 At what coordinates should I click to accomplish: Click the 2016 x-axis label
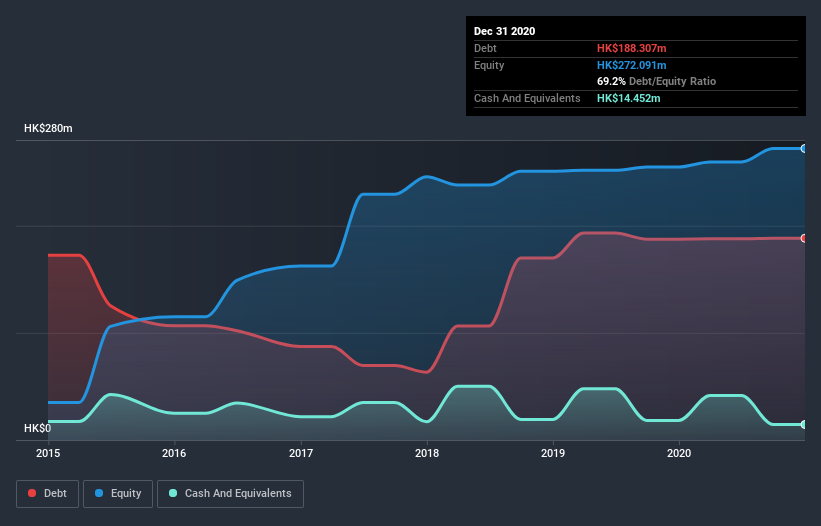click(174, 453)
